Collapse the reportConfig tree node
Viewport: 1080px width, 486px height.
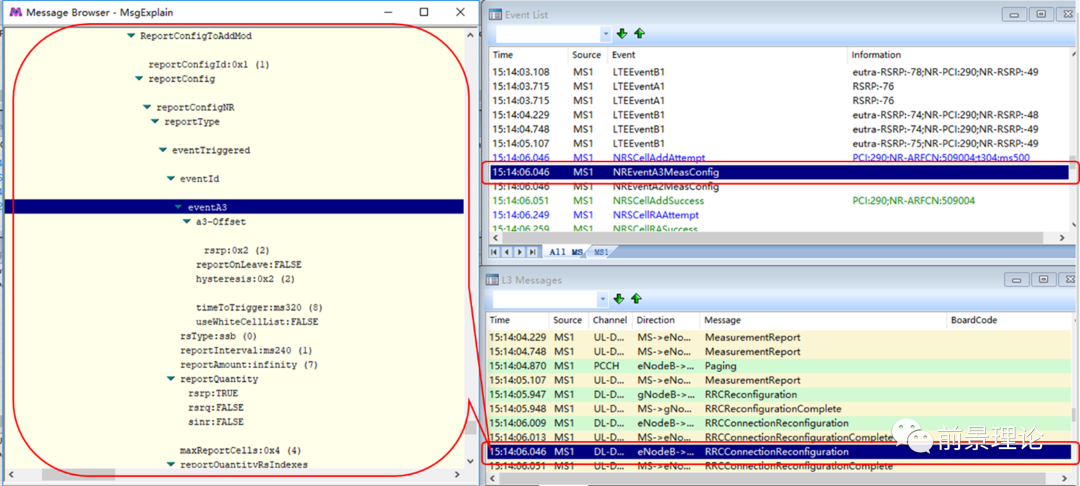pos(139,79)
